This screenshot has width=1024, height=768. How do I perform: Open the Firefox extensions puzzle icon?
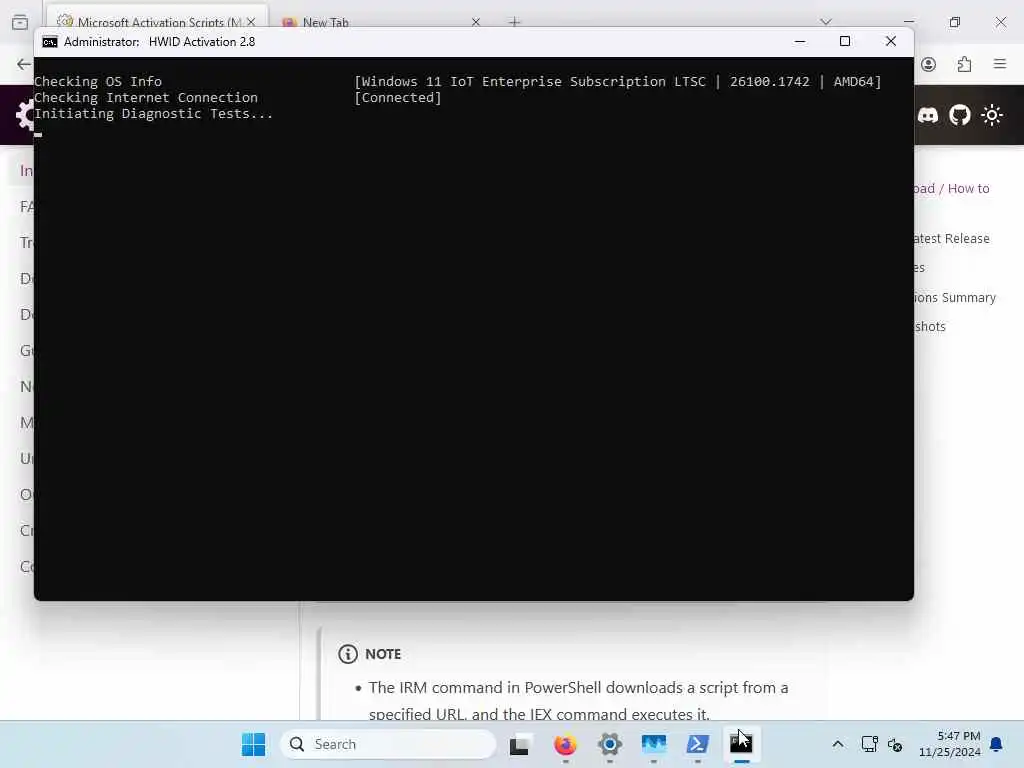pos(964,64)
